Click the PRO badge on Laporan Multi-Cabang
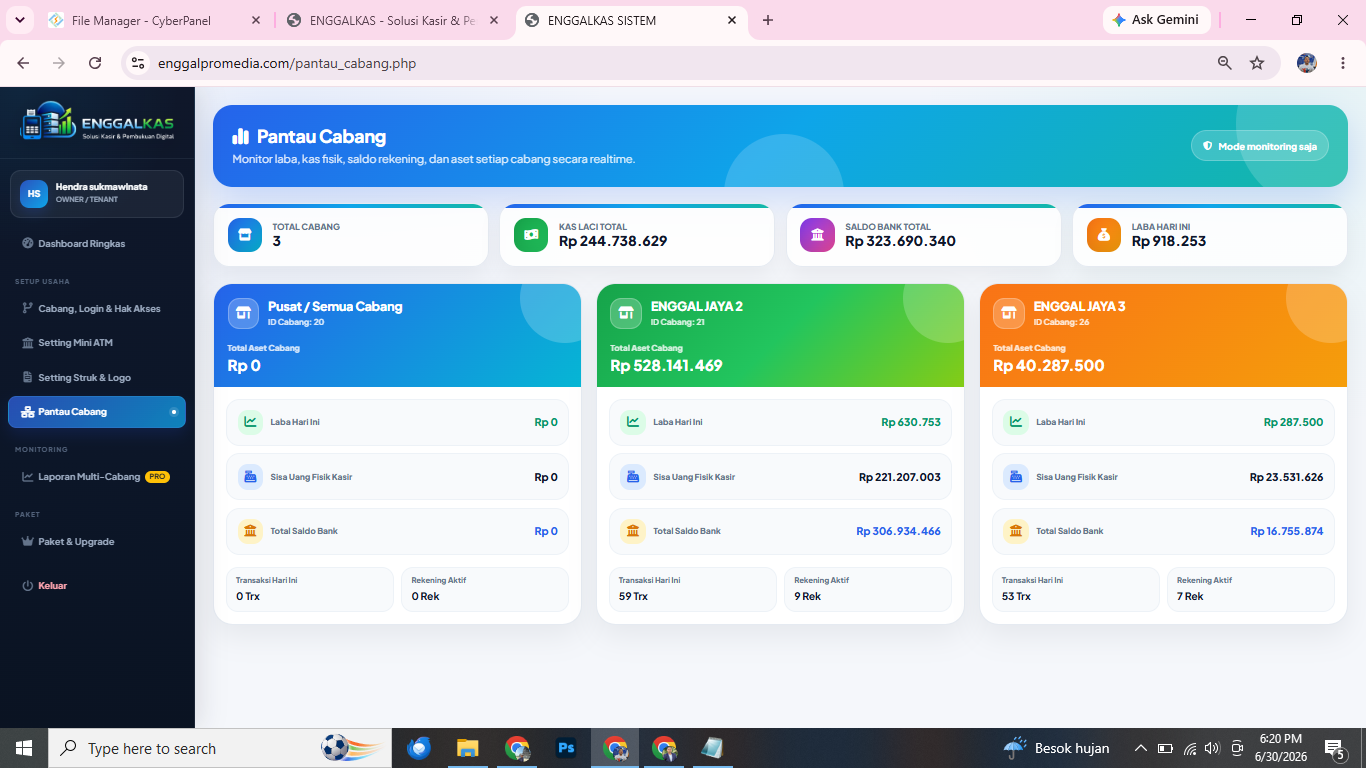 pos(157,477)
